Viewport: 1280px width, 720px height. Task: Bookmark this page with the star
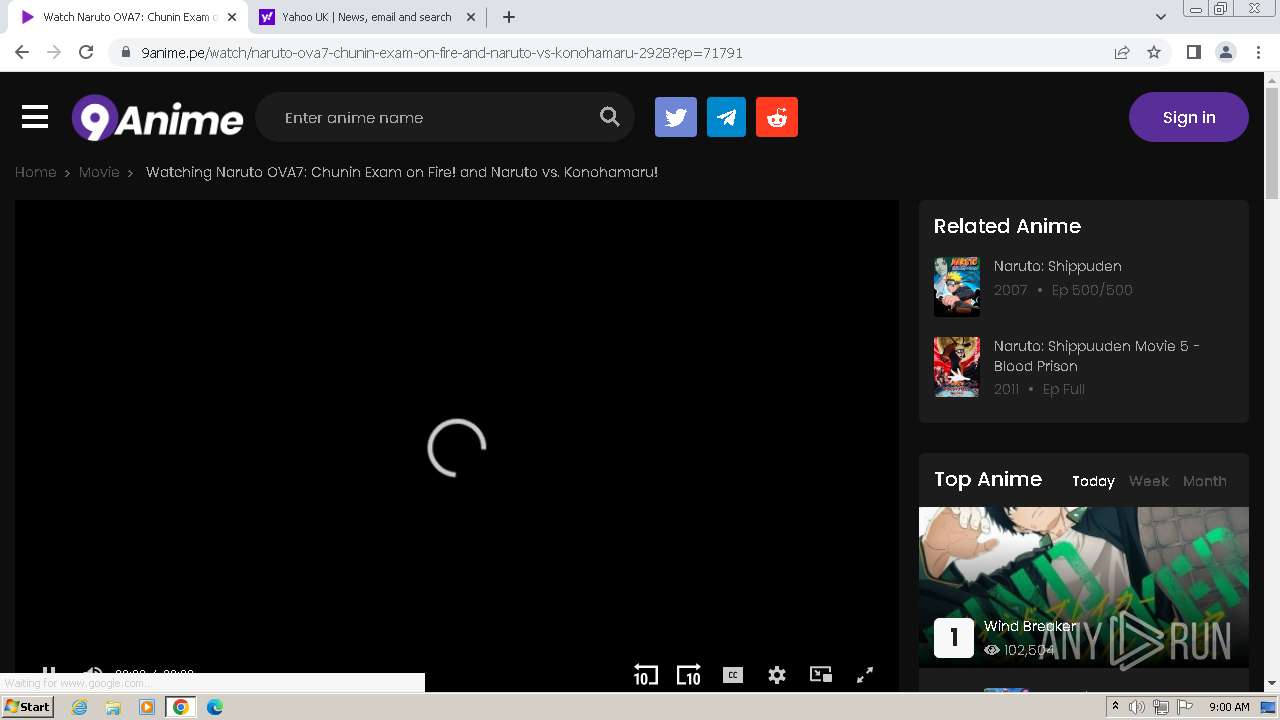(1154, 52)
